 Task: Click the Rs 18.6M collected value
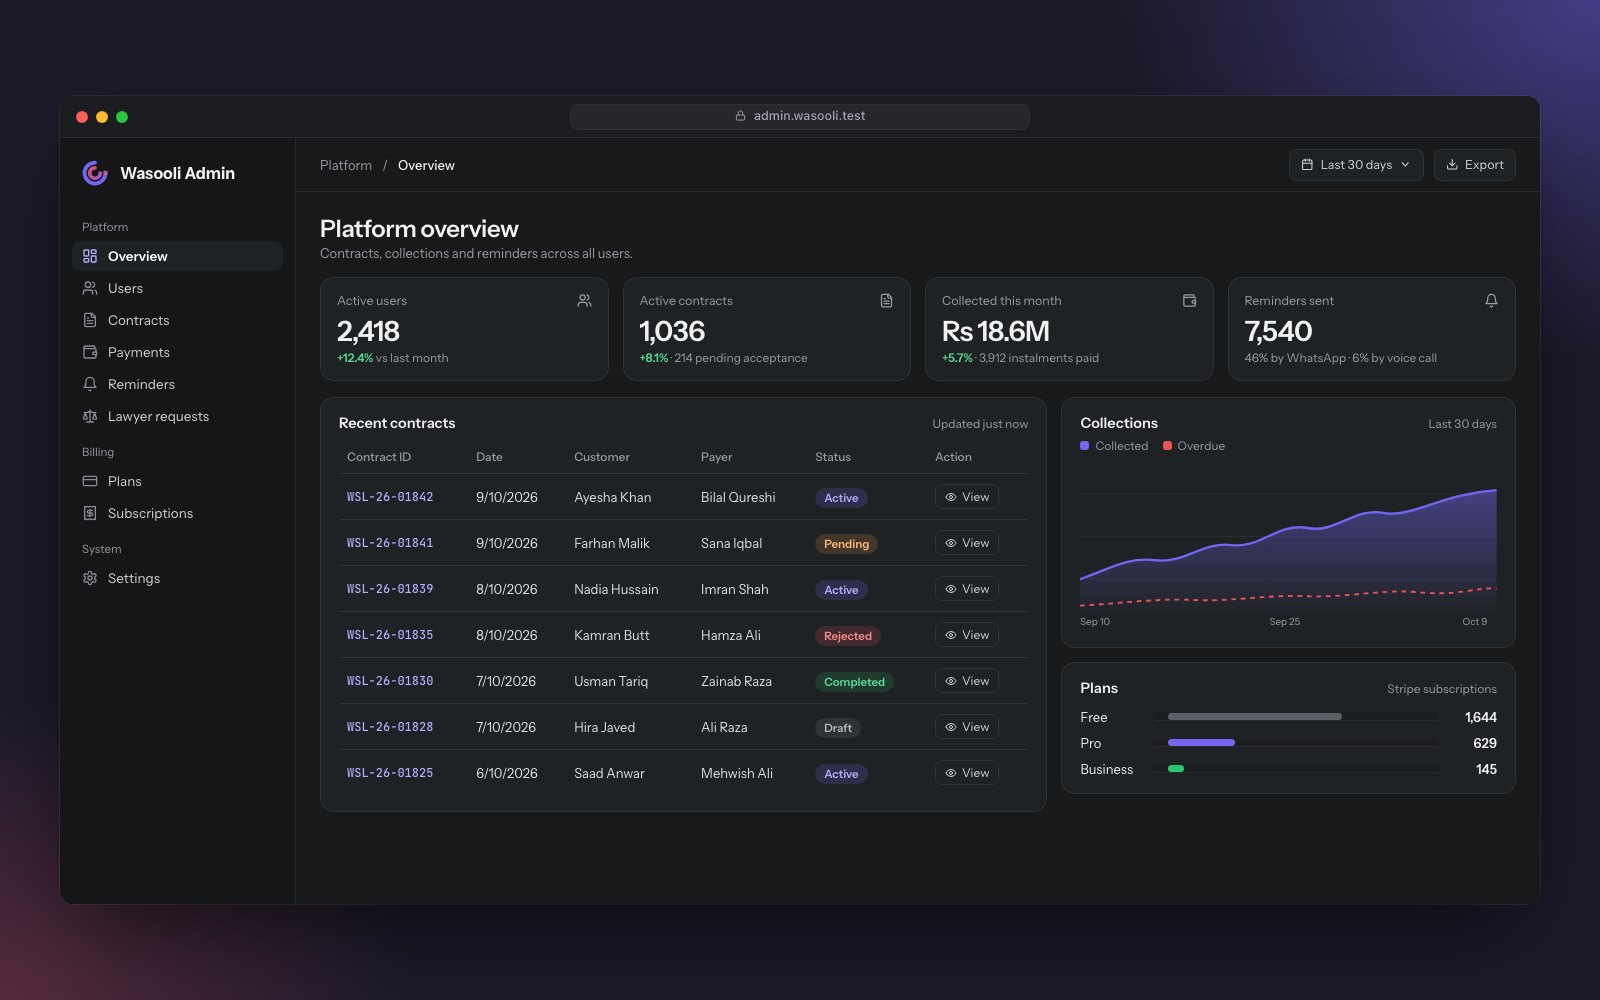[996, 331]
